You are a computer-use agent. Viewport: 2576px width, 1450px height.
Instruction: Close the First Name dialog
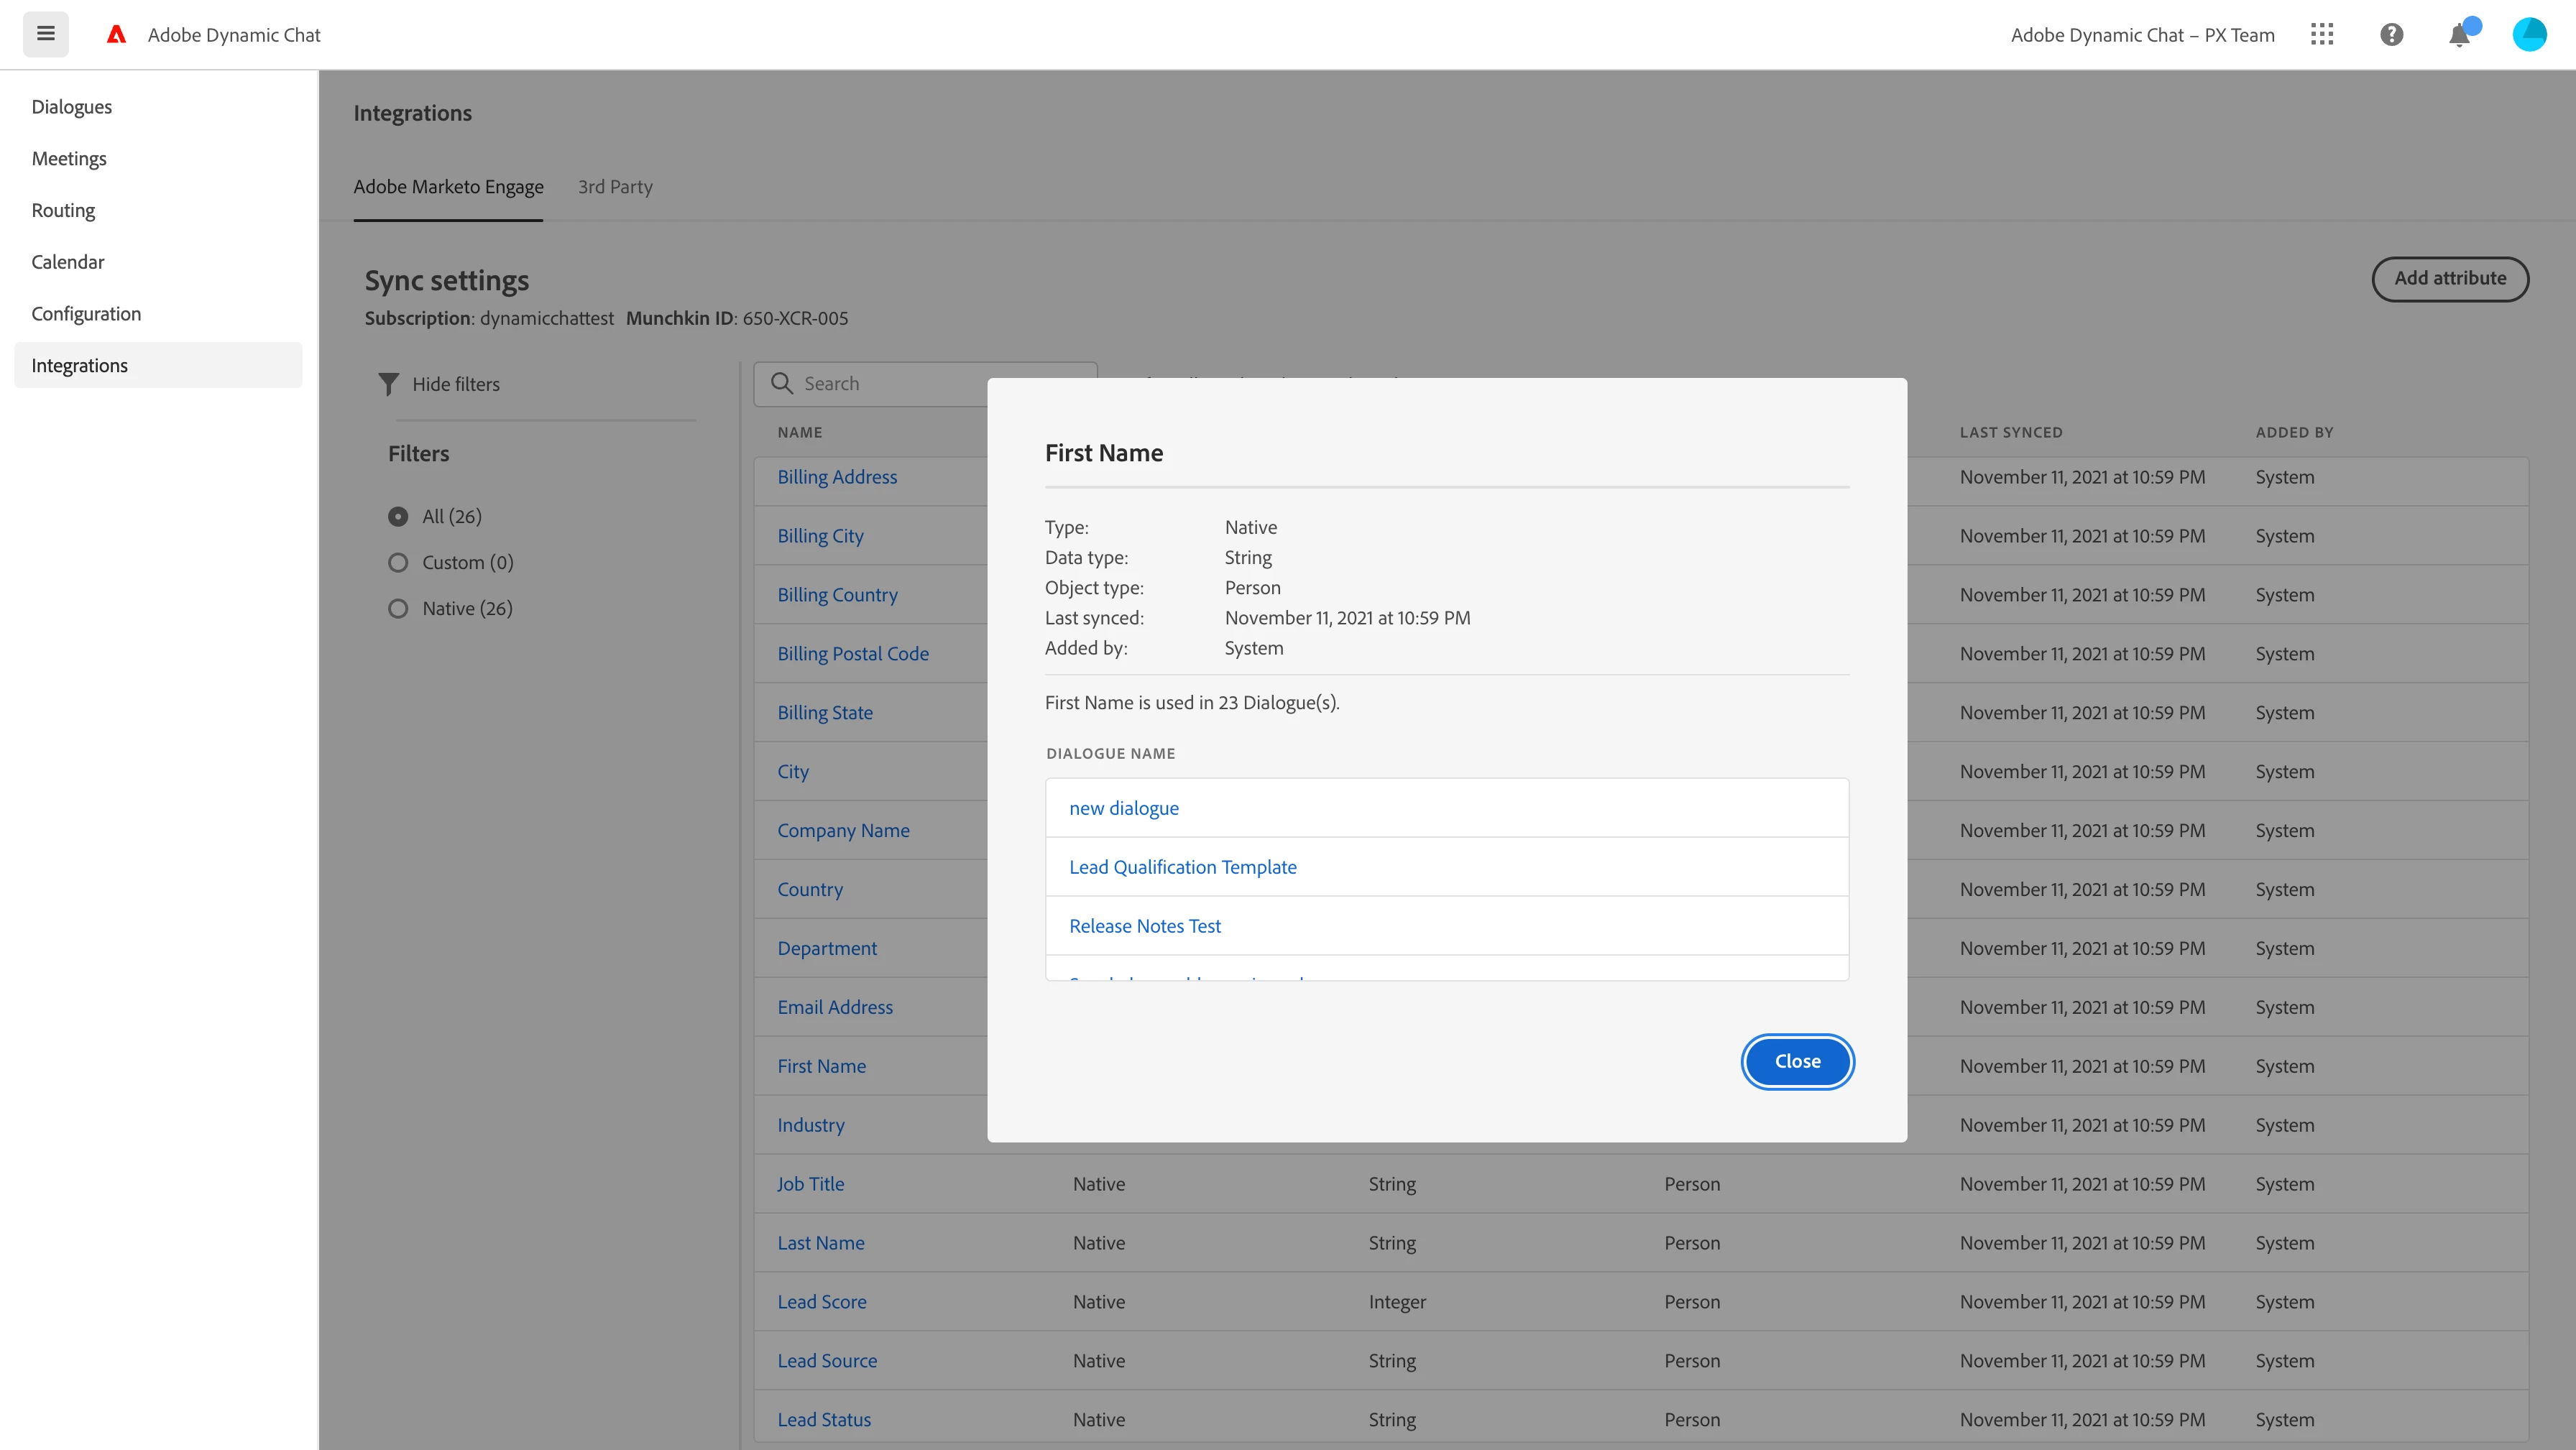[x=1797, y=1061]
